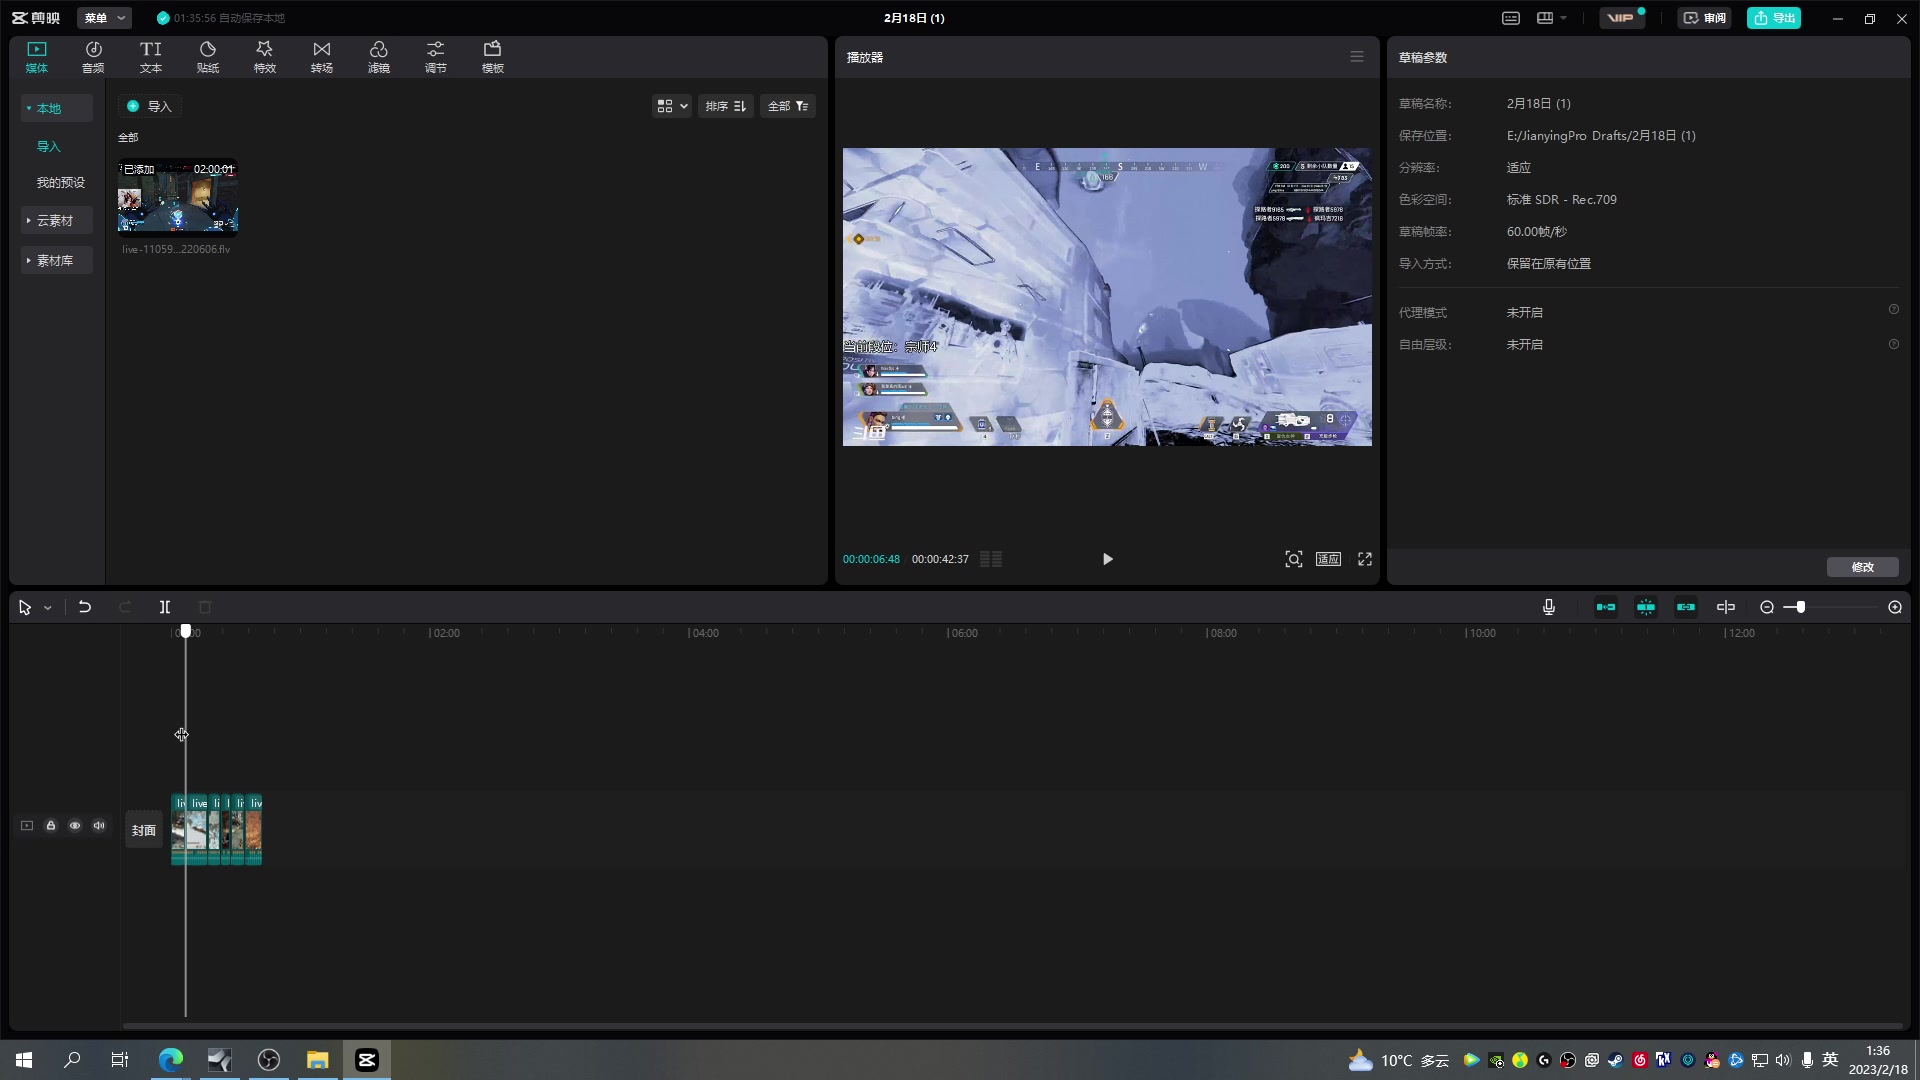Image resolution: width=1920 pixels, height=1080 pixels.
Task: Mute the main video track
Action: (x=99, y=825)
